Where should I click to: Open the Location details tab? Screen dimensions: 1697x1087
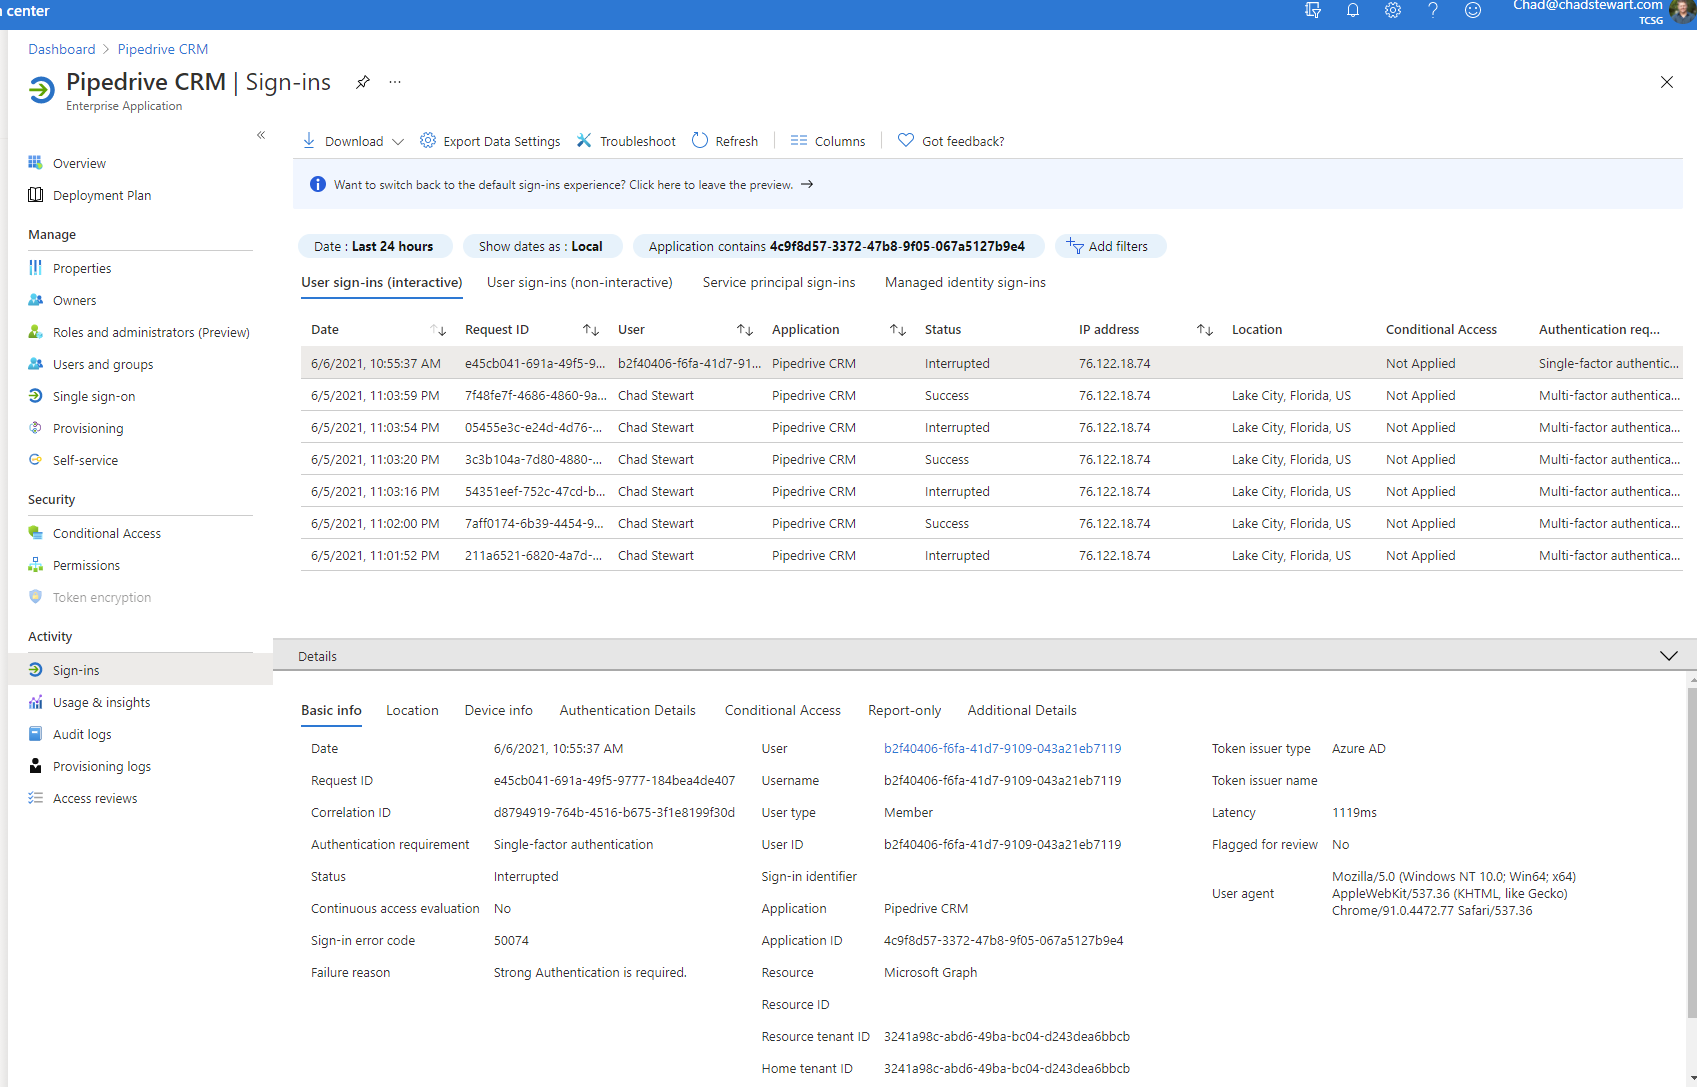point(412,711)
